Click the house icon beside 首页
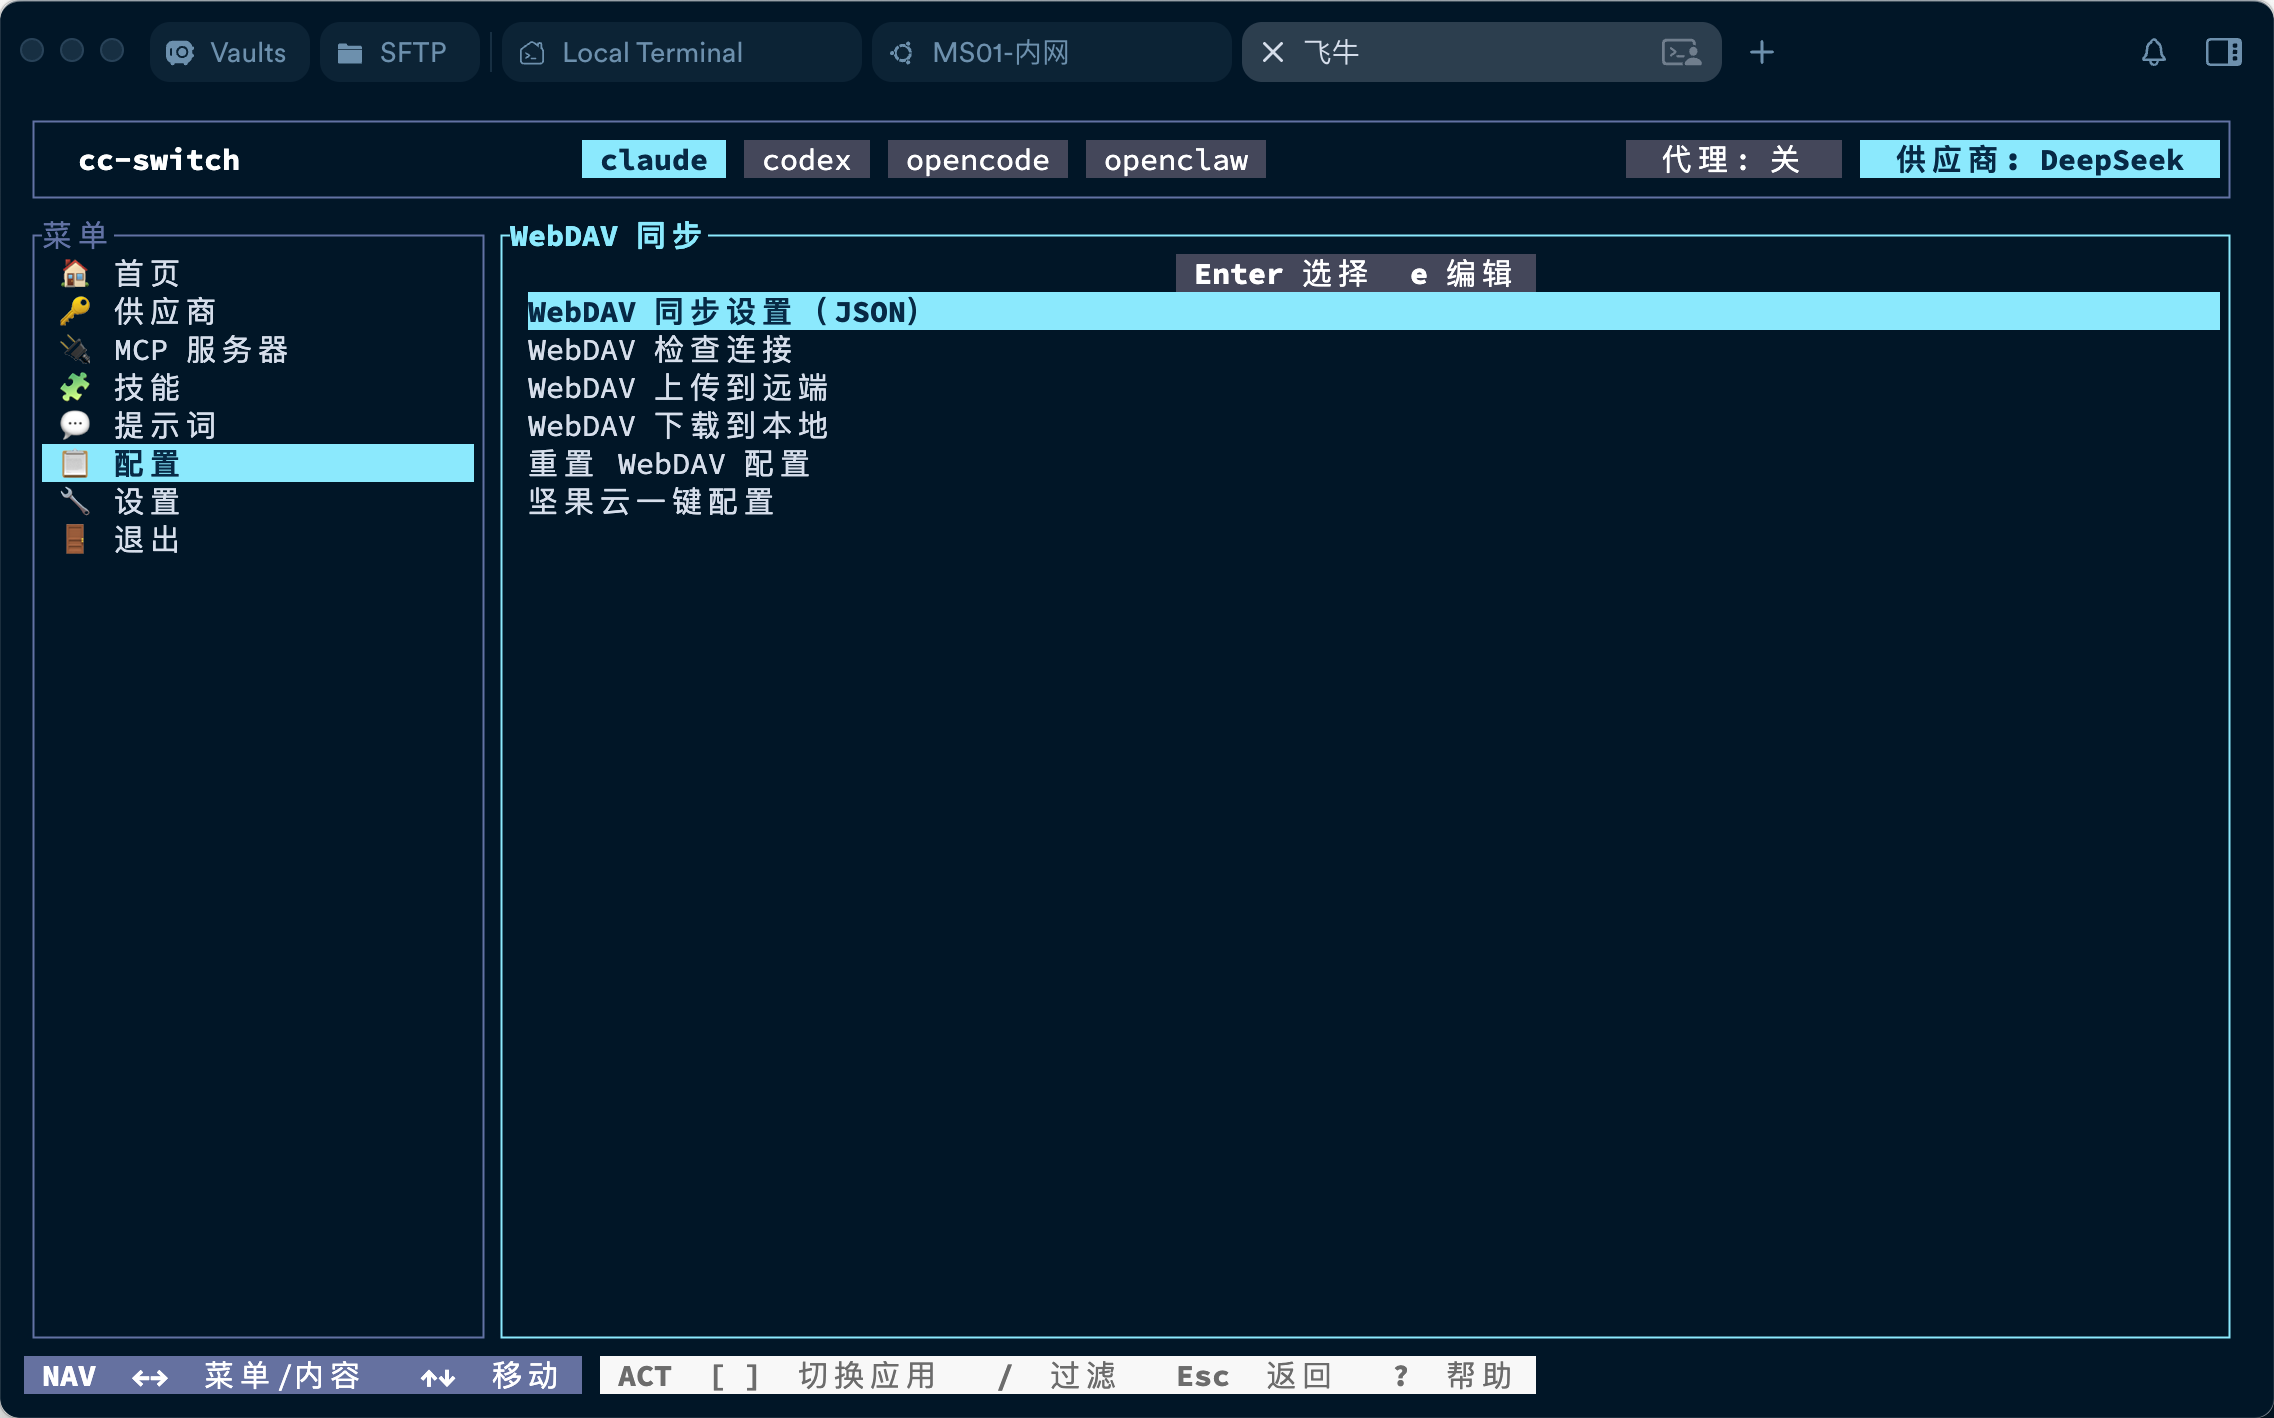This screenshot has height=1418, width=2274. point(75,273)
